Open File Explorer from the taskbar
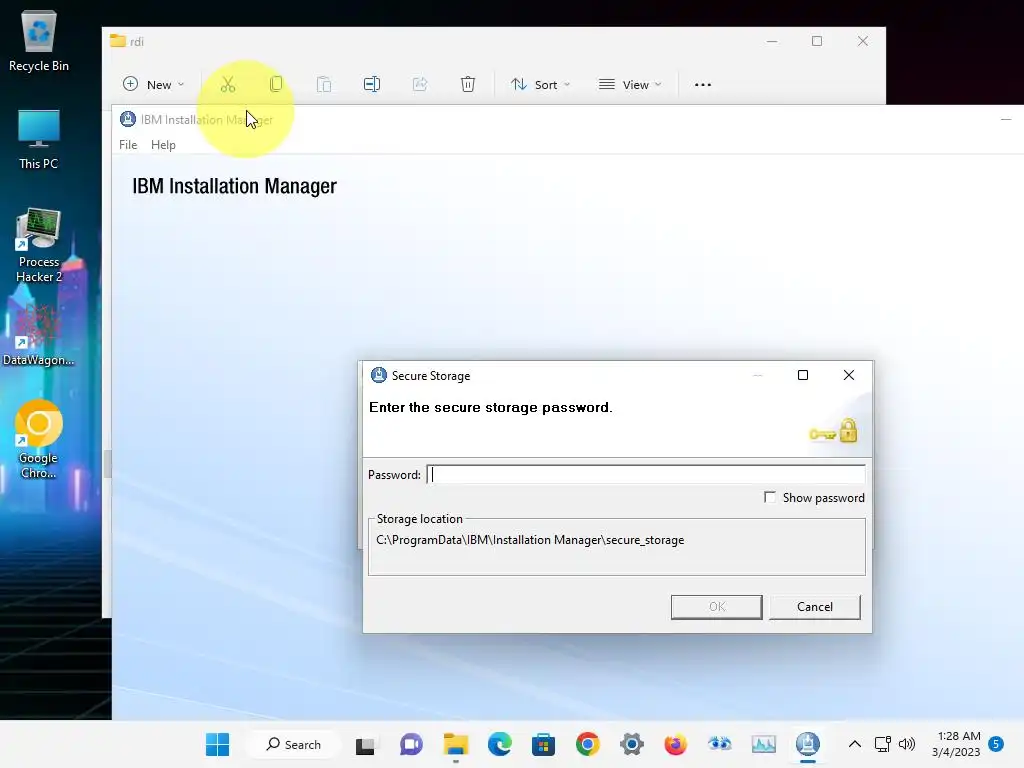The image size is (1024, 768). (x=455, y=744)
